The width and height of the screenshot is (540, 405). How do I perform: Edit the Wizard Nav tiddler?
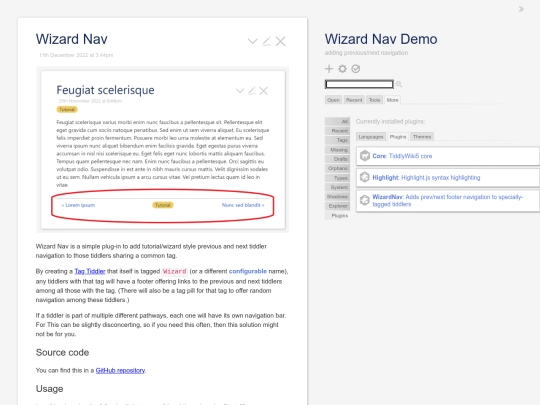tap(267, 41)
